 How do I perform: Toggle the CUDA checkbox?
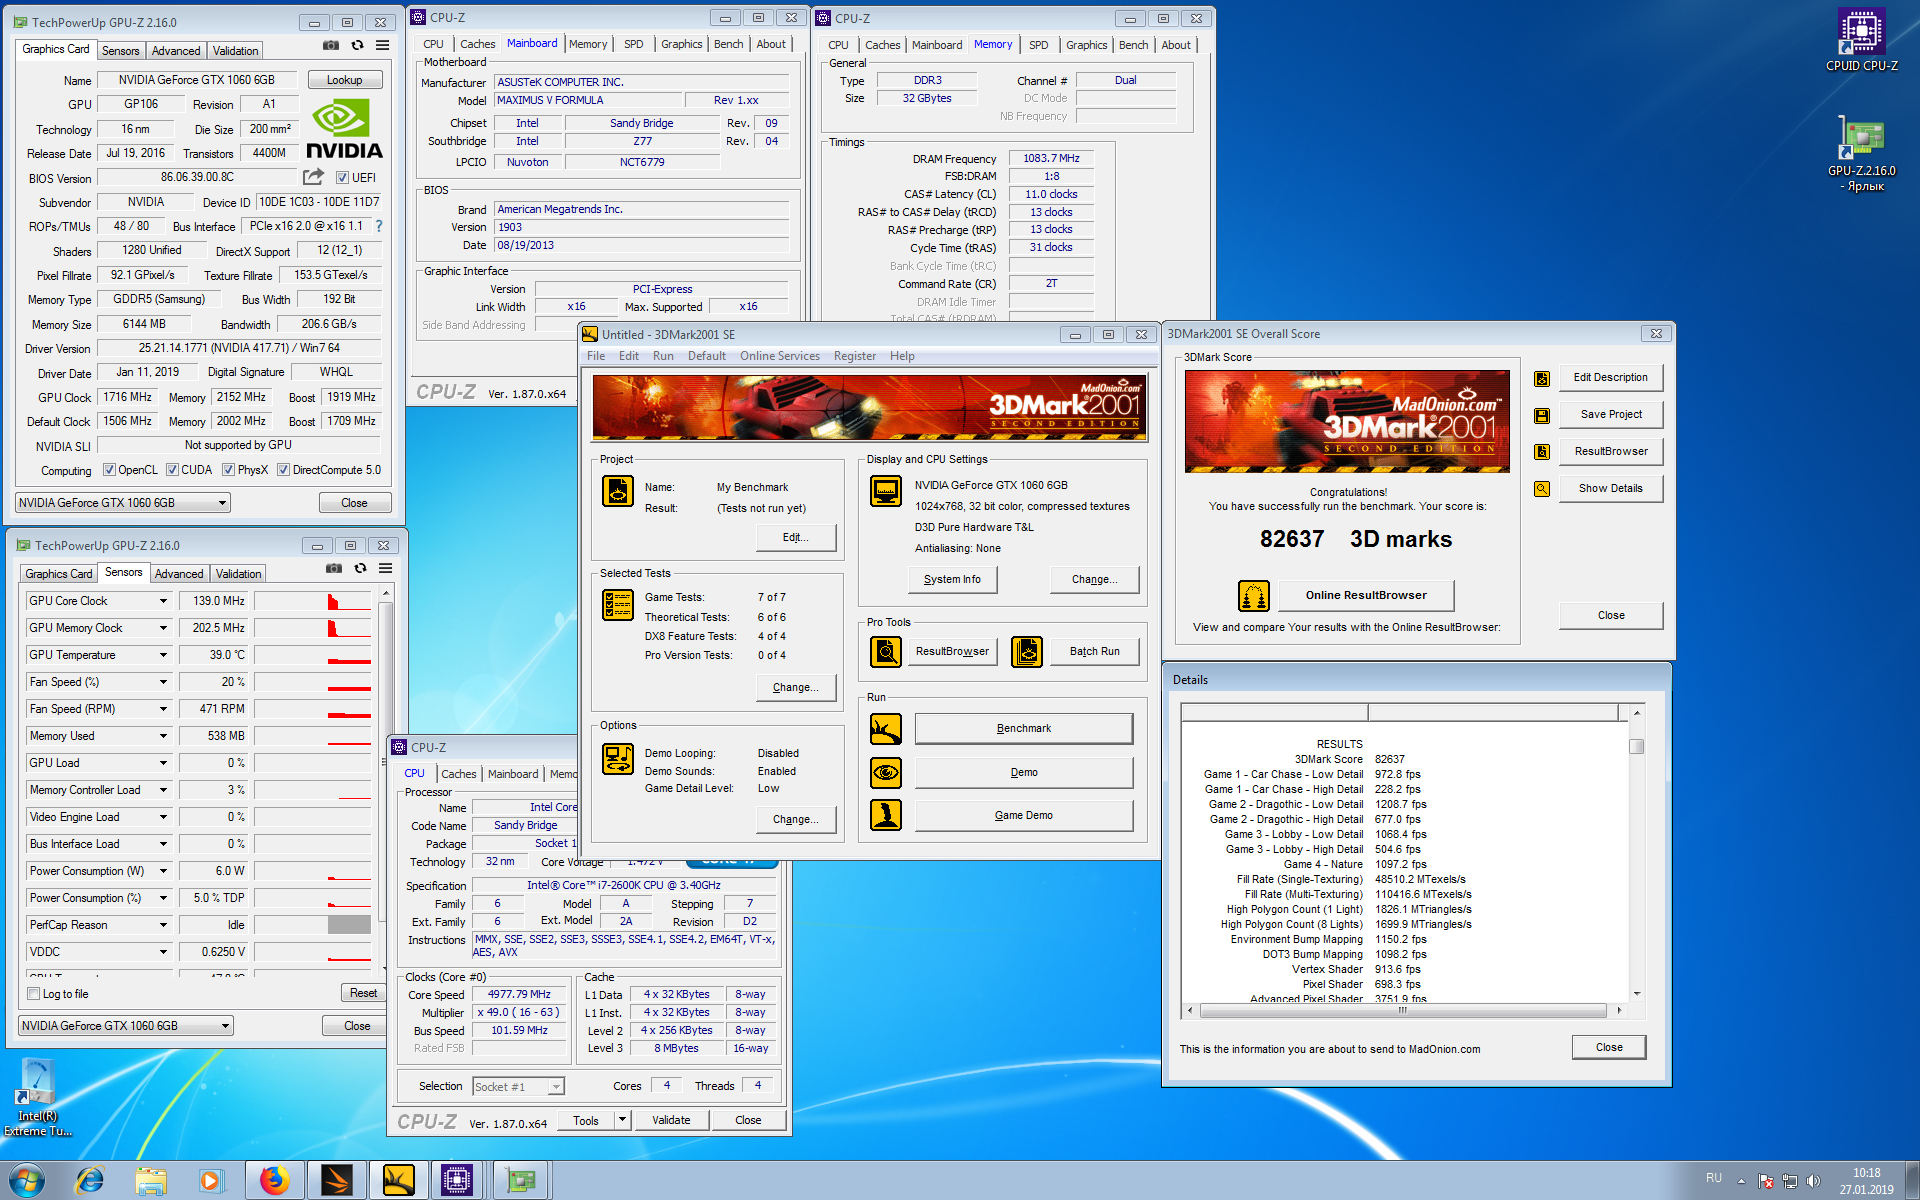click(x=172, y=470)
